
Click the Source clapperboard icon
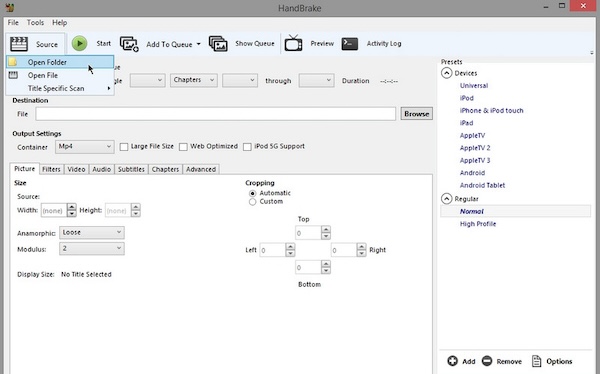[x=19, y=44]
